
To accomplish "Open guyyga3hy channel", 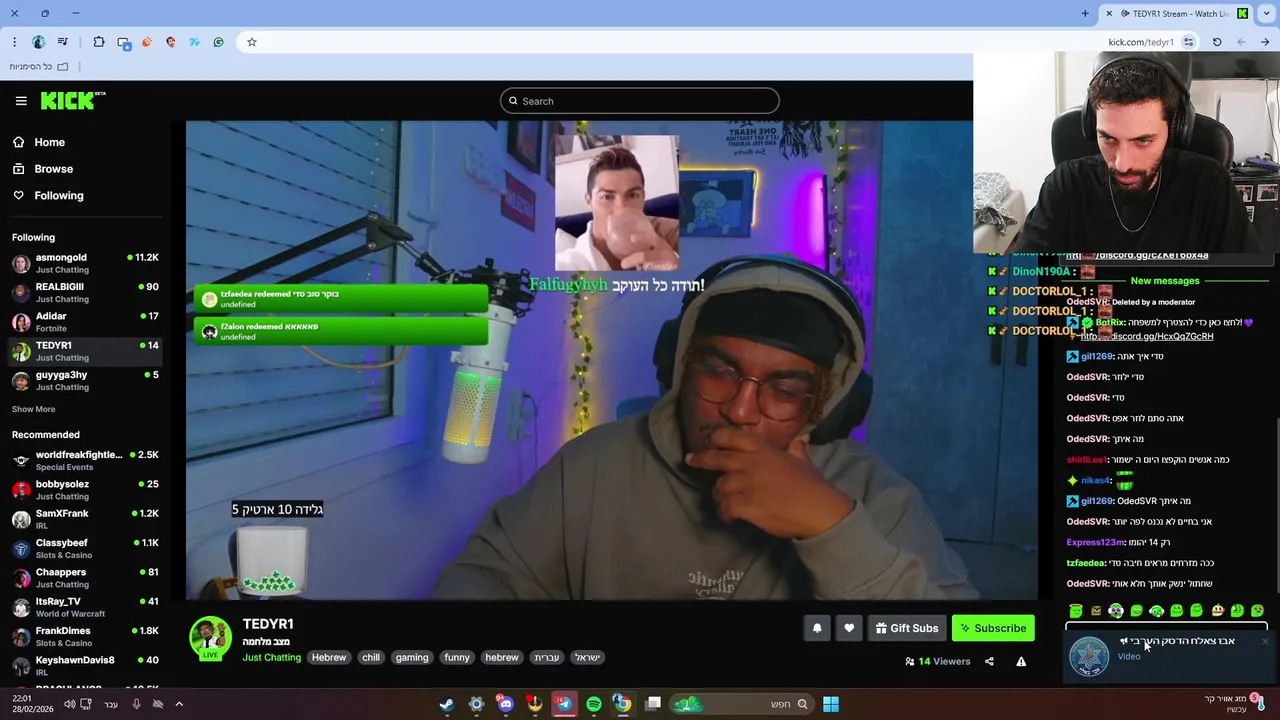I will tap(85, 380).
